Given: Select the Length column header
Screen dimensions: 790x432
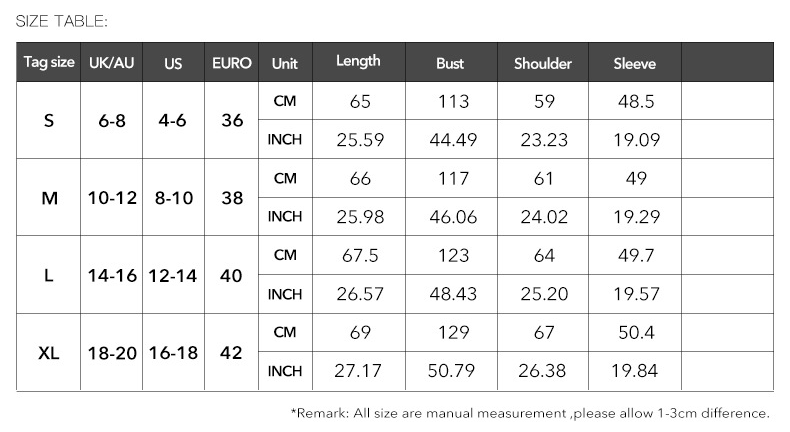Looking at the screenshot, I should [x=358, y=62].
